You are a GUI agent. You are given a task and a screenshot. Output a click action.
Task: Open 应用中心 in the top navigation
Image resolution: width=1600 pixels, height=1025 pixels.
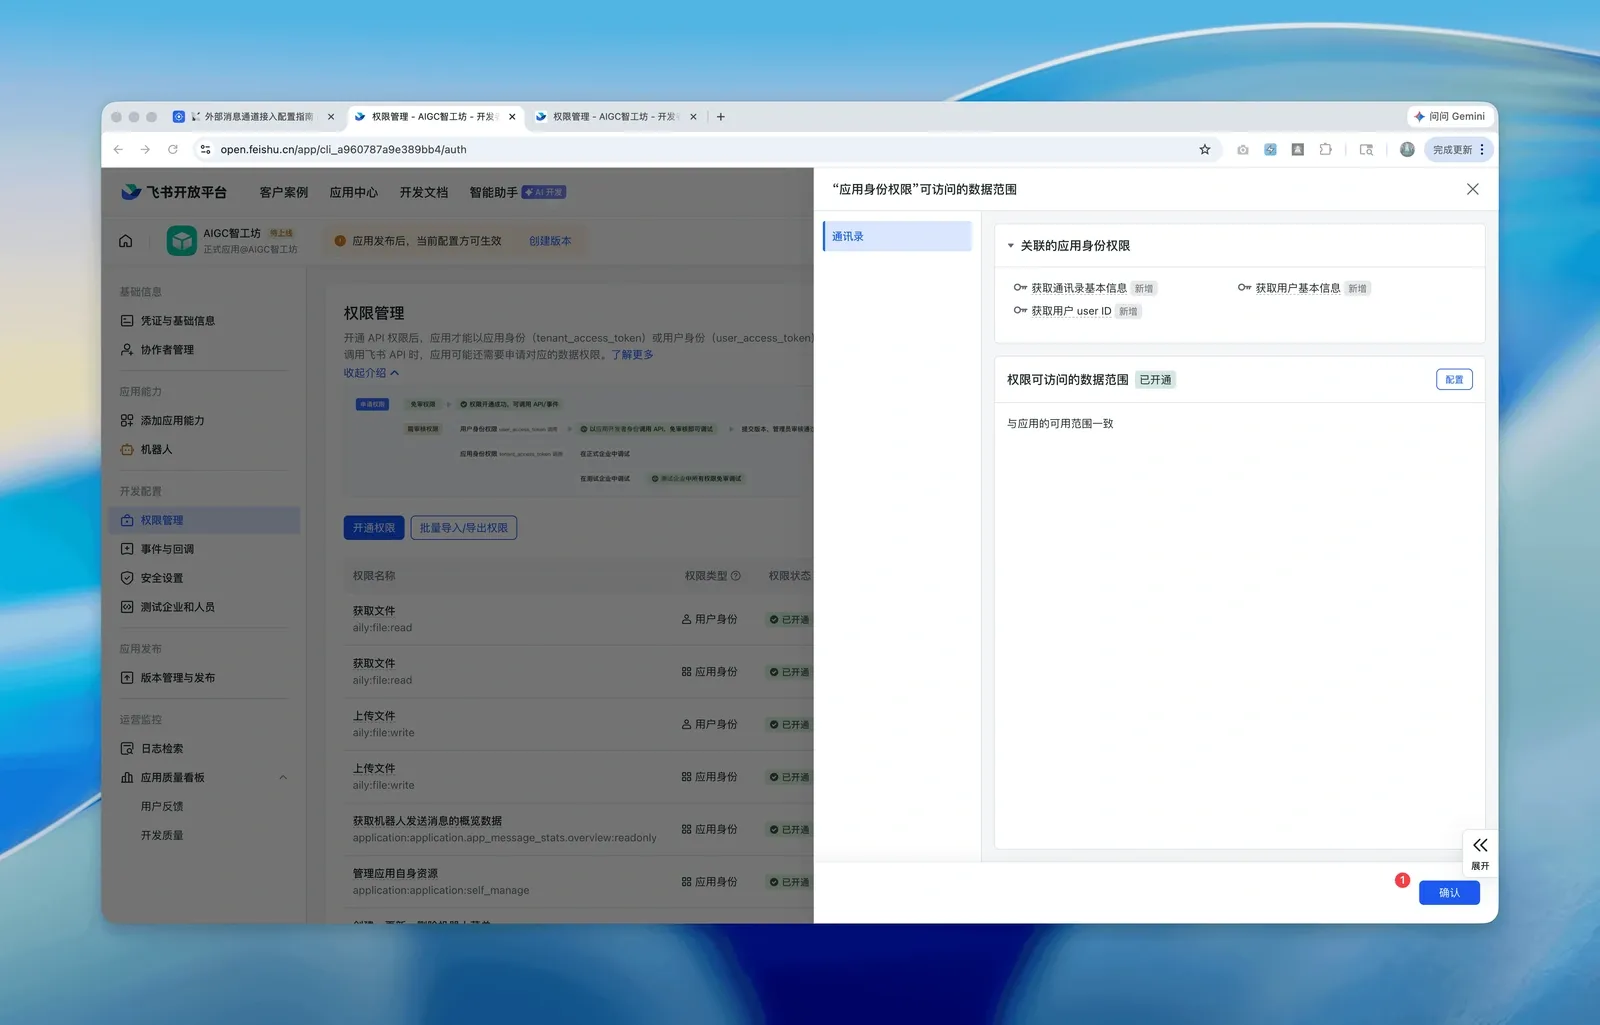click(x=354, y=192)
